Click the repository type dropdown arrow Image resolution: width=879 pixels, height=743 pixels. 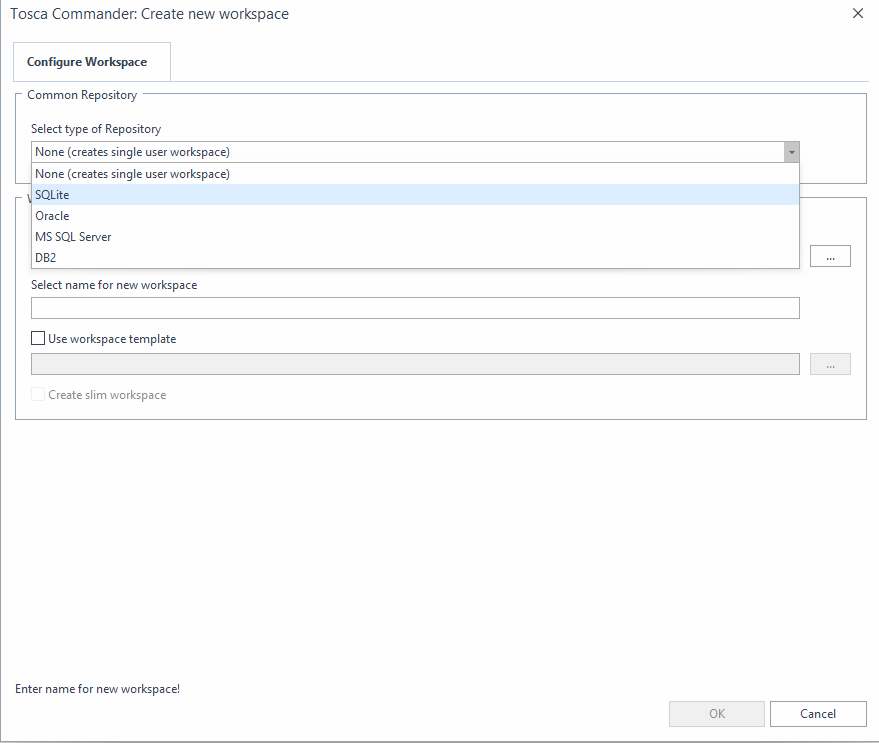coord(791,152)
